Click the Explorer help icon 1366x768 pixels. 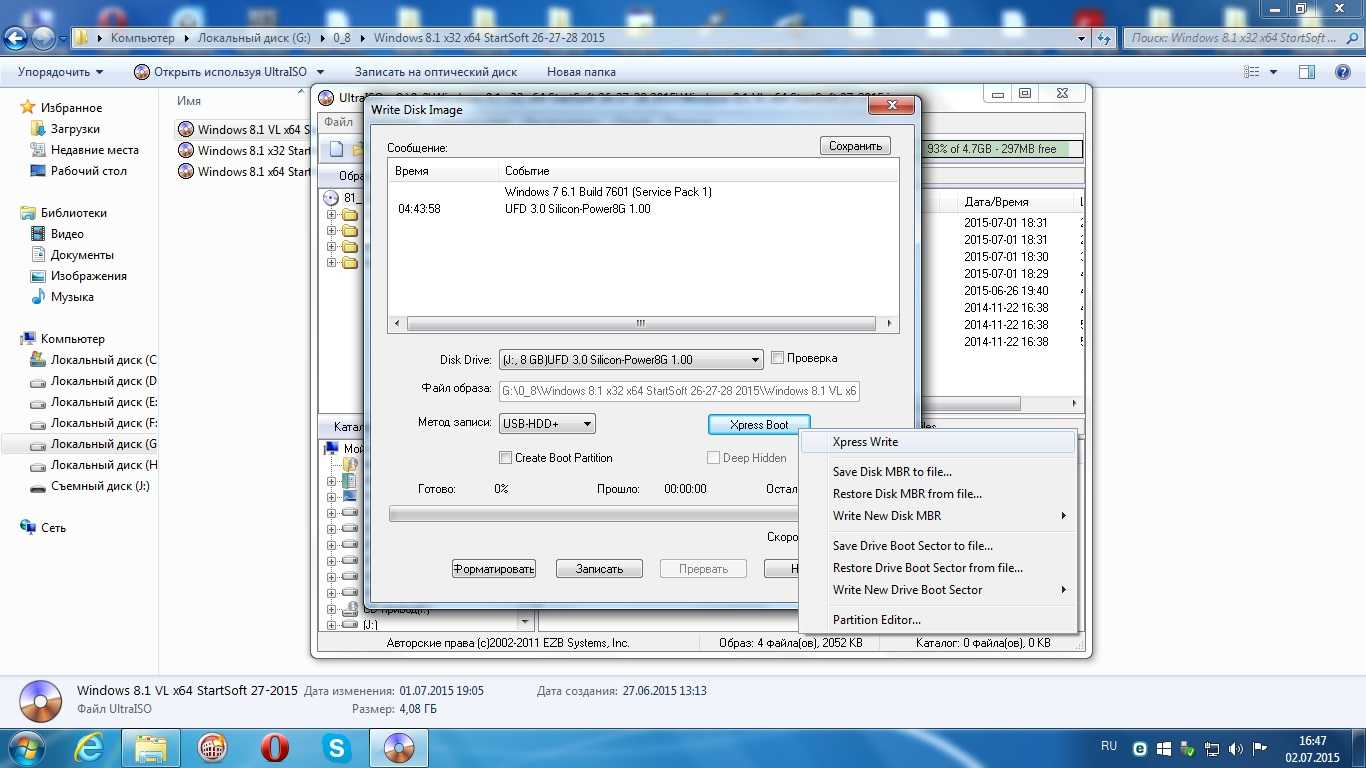1343,72
